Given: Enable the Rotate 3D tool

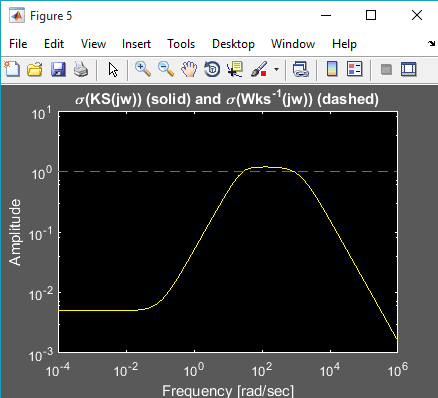Looking at the screenshot, I should coord(212,69).
